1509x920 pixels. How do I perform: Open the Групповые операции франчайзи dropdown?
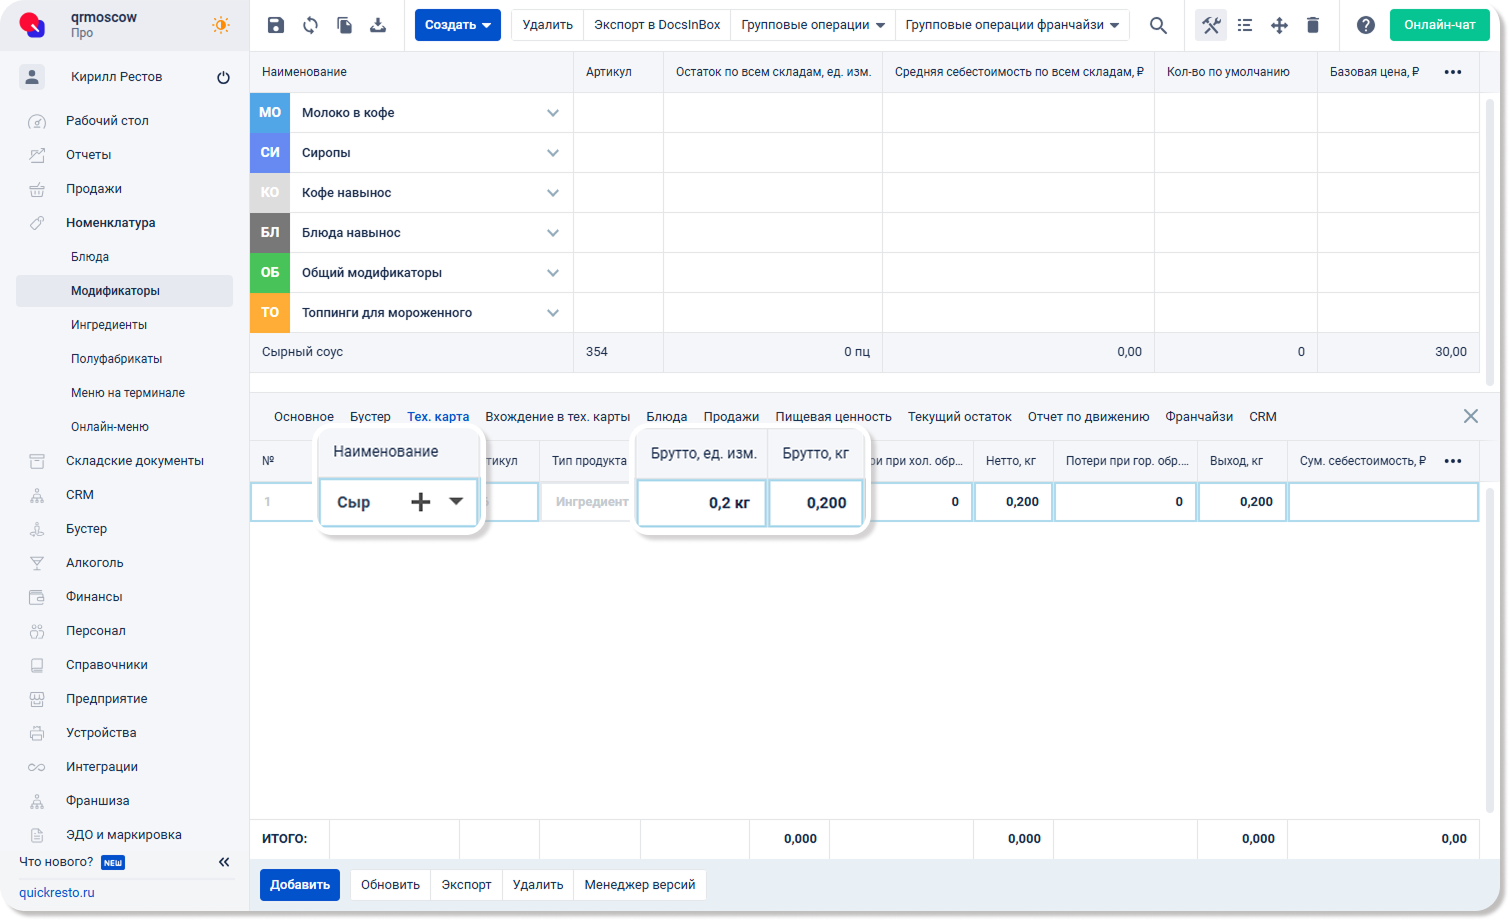(x=1012, y=25)
